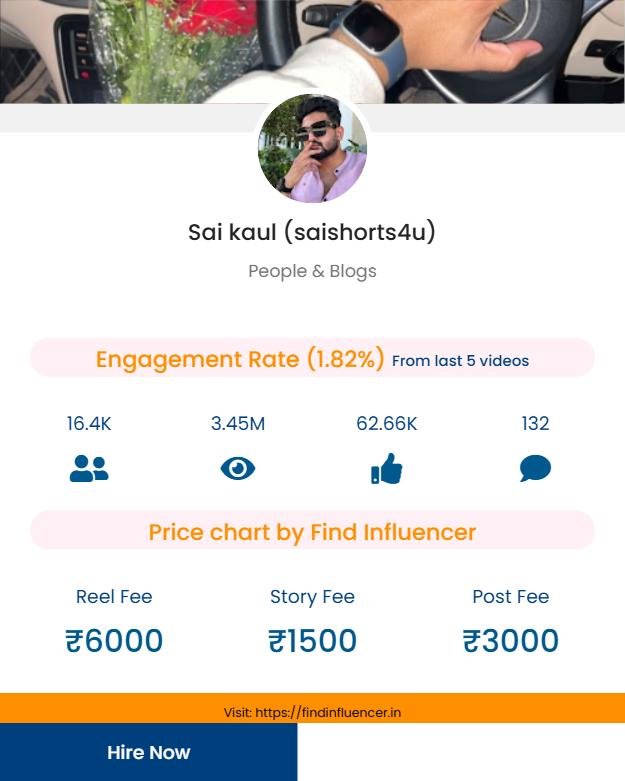Click the comments speech bubble icon
Screen dimensions: 625x781
tap(535, 468)
